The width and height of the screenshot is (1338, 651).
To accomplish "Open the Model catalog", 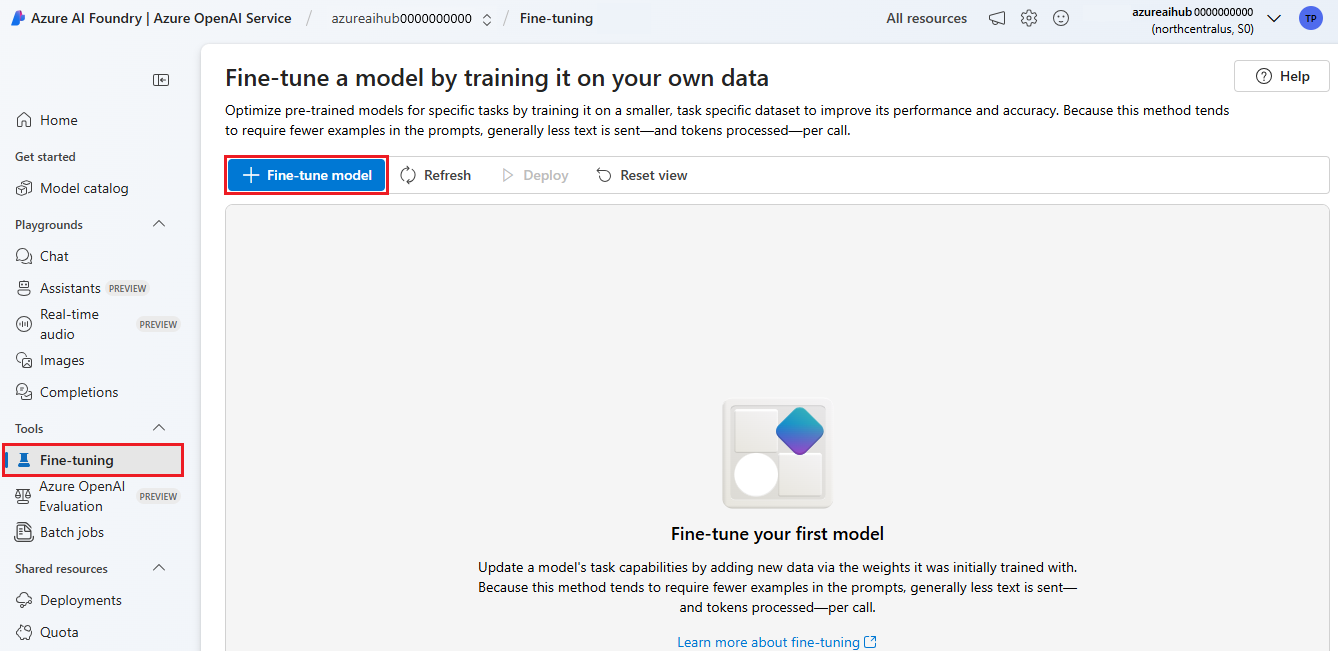I will click(83, 188).
